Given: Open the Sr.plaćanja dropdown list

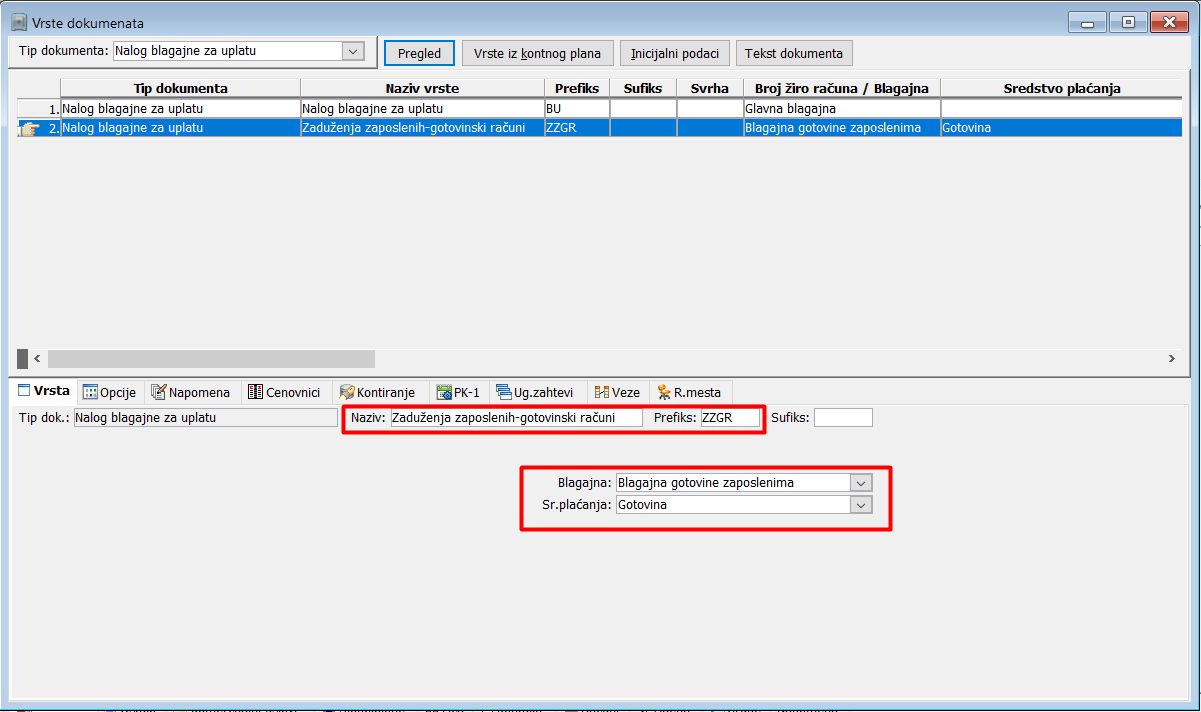Looking at the screenshot, I should [861, 505].
